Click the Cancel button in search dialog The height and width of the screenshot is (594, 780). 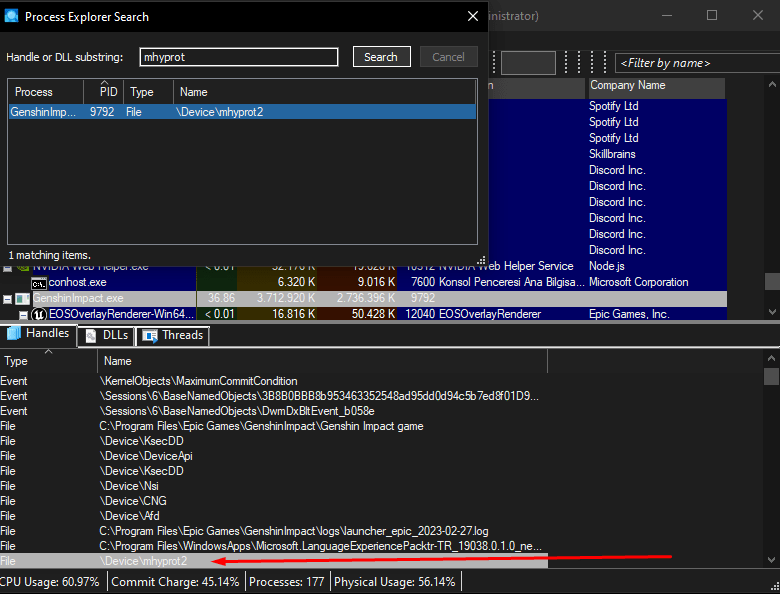(x=448, y=57)
